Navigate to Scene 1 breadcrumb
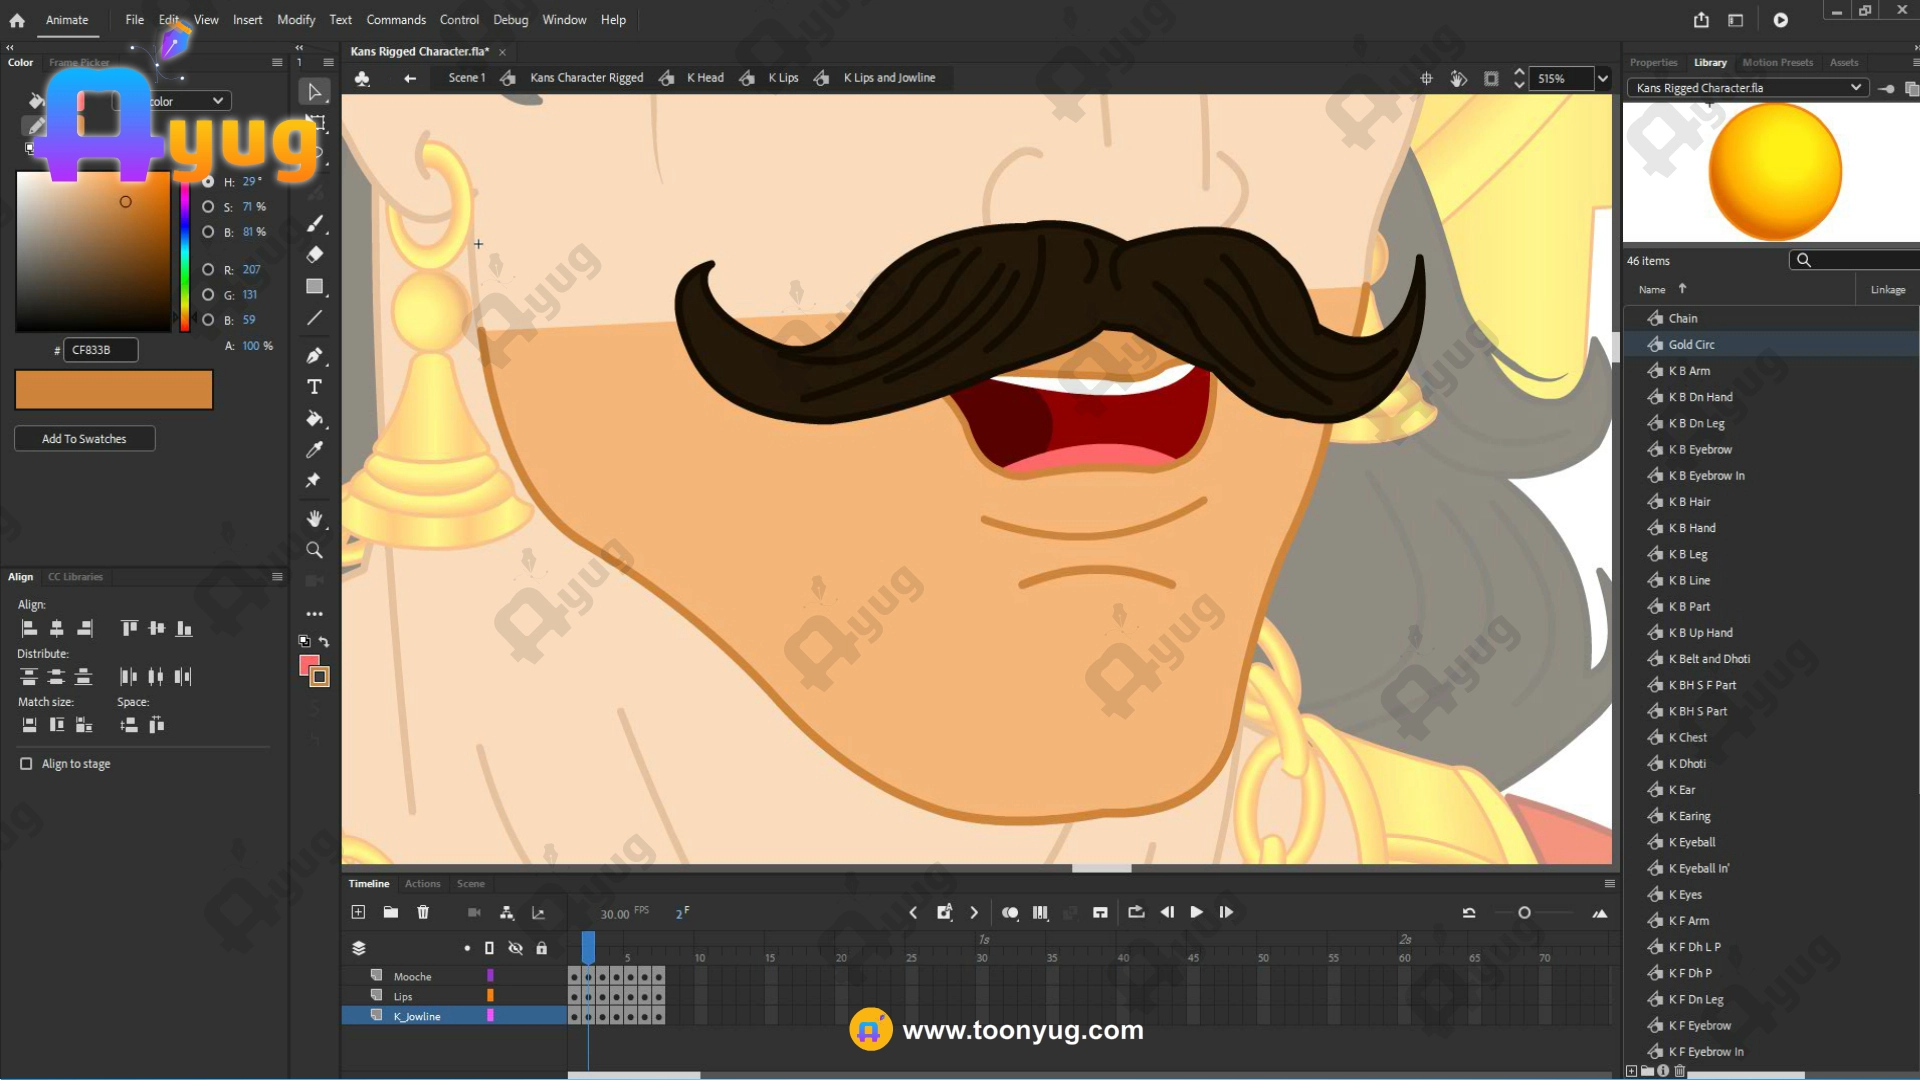The height and width of the screenshot is (1080, 1920). pyautogui.click(x=466, y=78)
